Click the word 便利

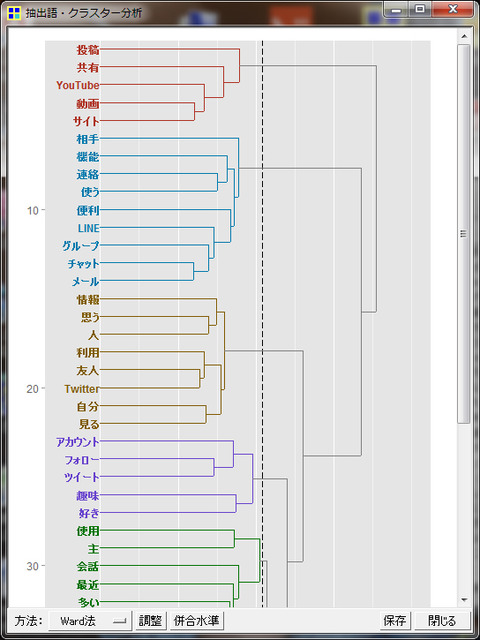pyautogui.click(x=88, y=211)
